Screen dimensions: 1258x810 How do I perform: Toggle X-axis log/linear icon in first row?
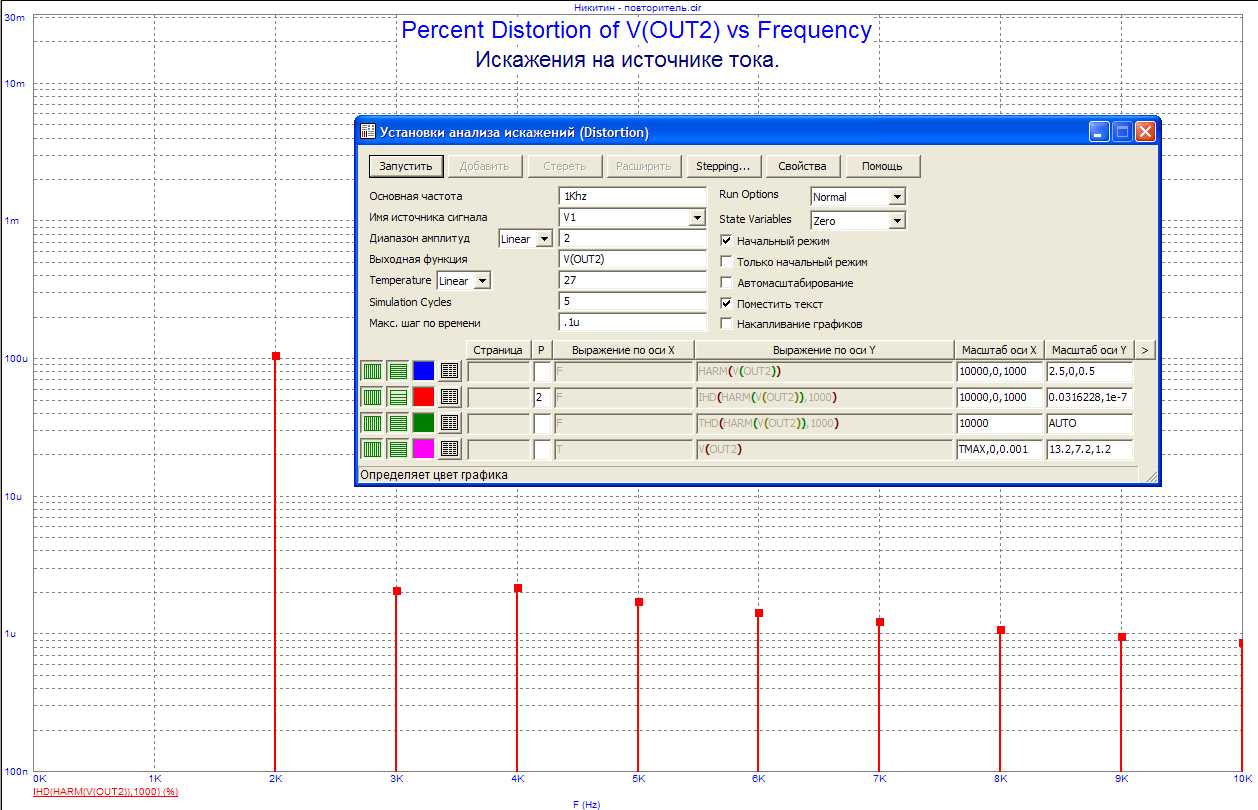point(372,371)
